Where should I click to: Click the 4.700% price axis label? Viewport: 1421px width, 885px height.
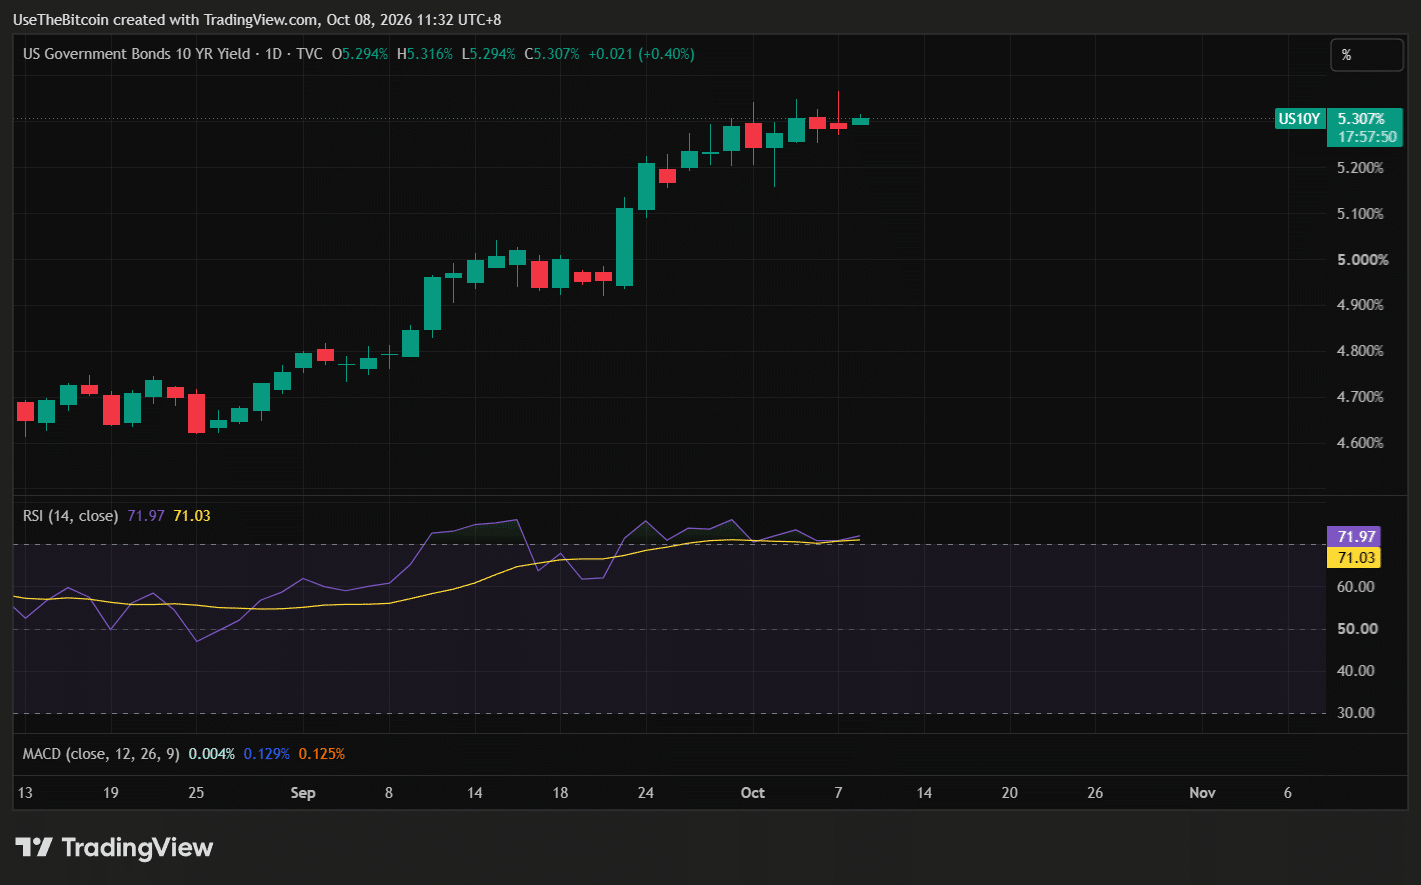point(1360,397)
